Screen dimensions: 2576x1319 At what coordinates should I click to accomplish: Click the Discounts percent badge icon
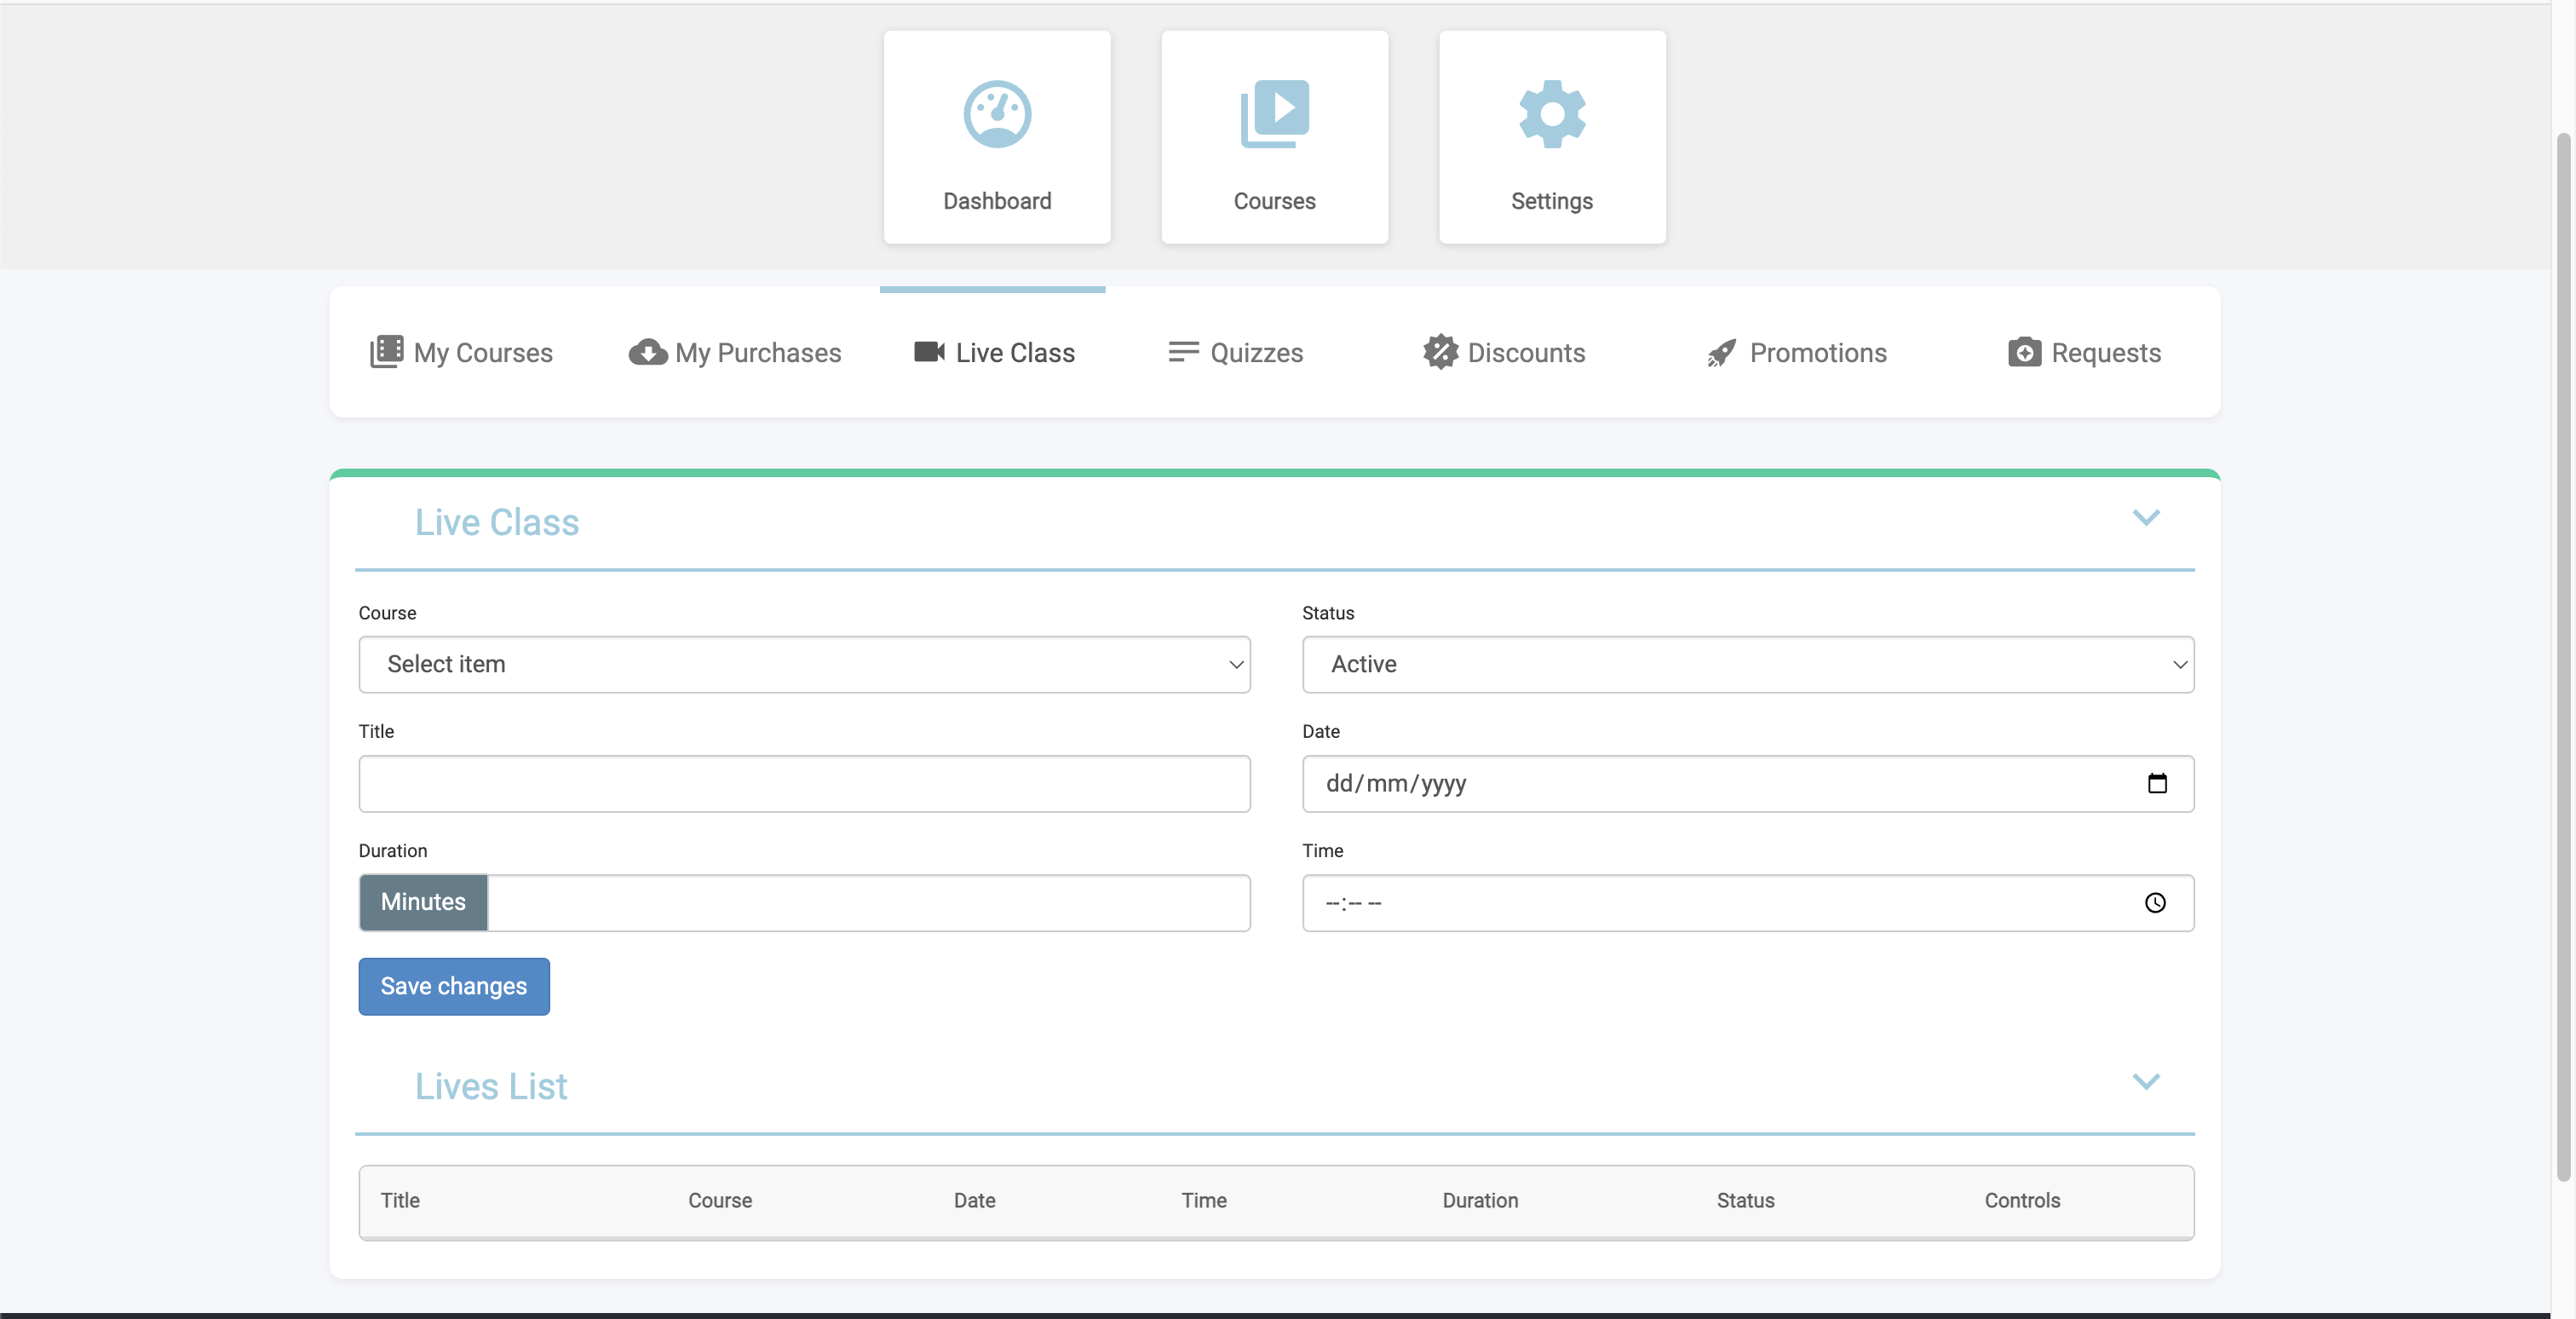tap(1440, 353)
